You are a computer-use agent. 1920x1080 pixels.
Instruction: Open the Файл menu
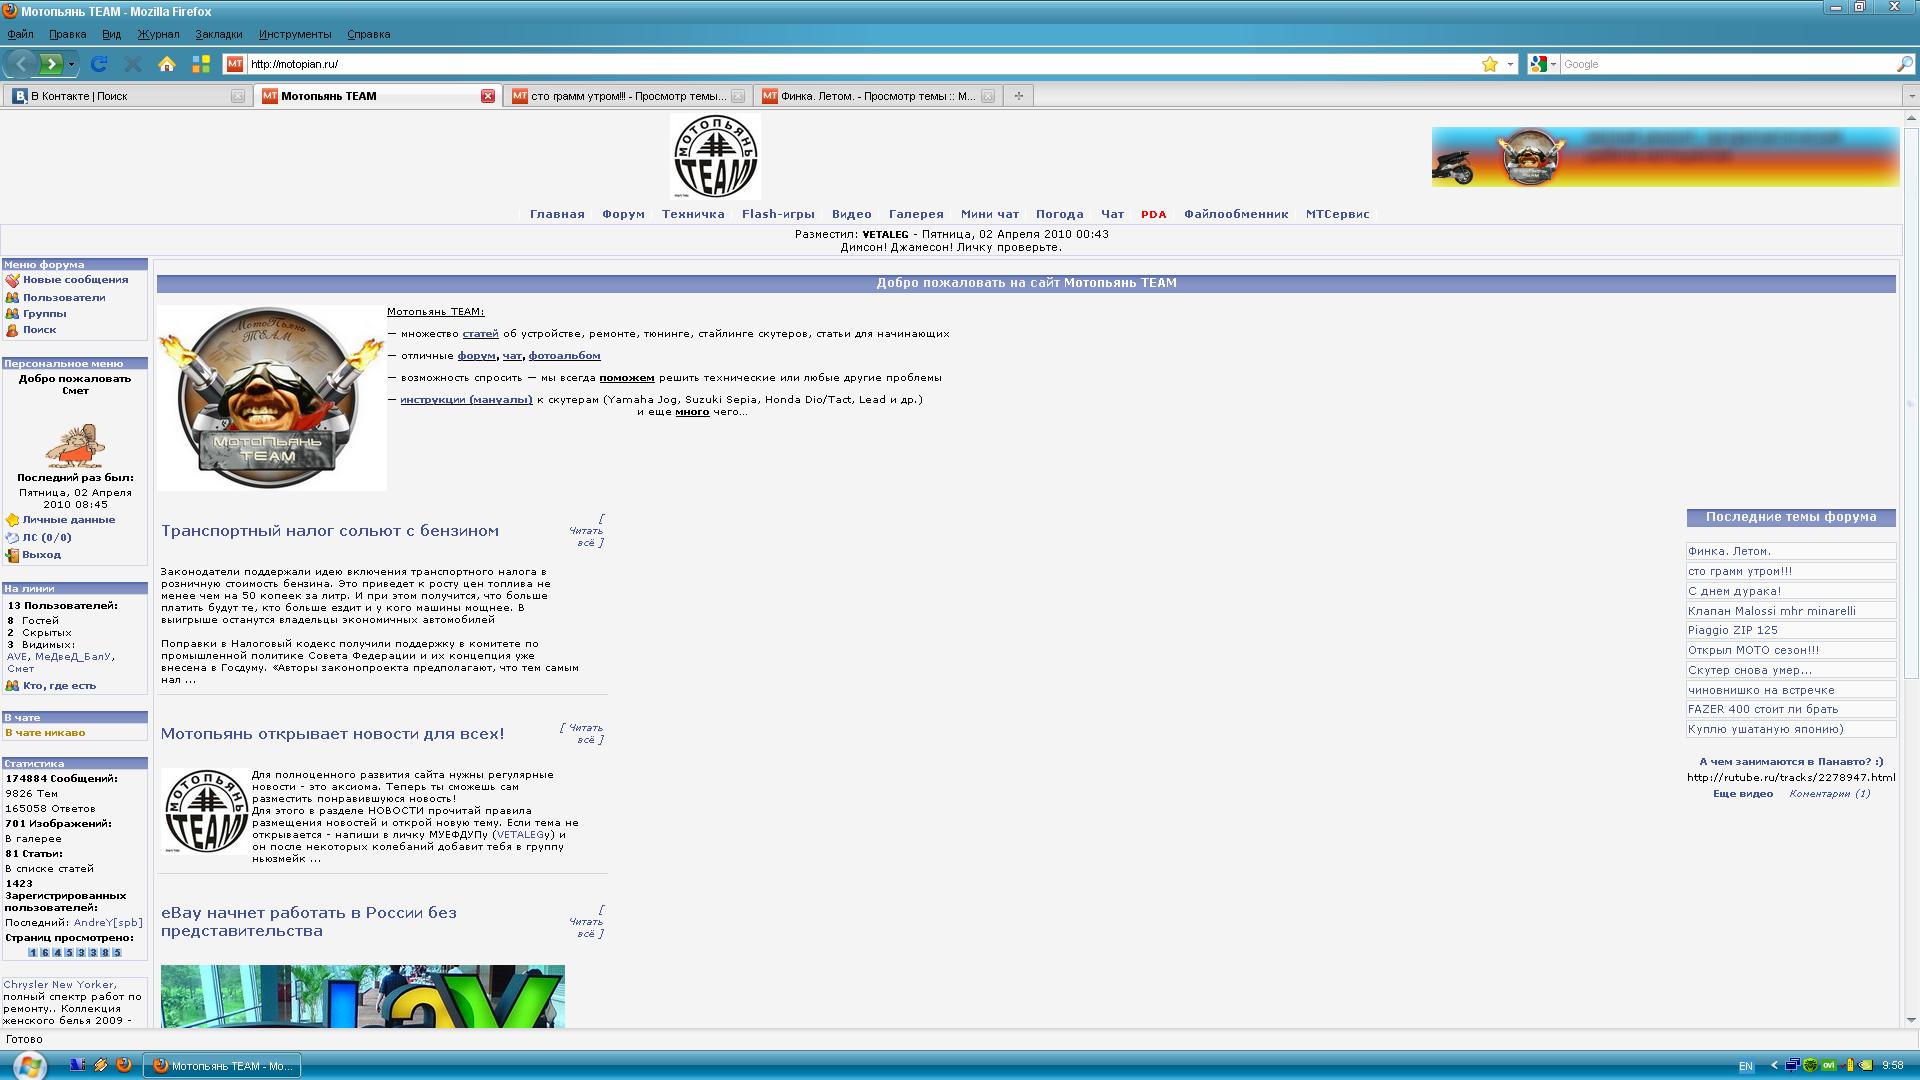(x=20, y=34)
